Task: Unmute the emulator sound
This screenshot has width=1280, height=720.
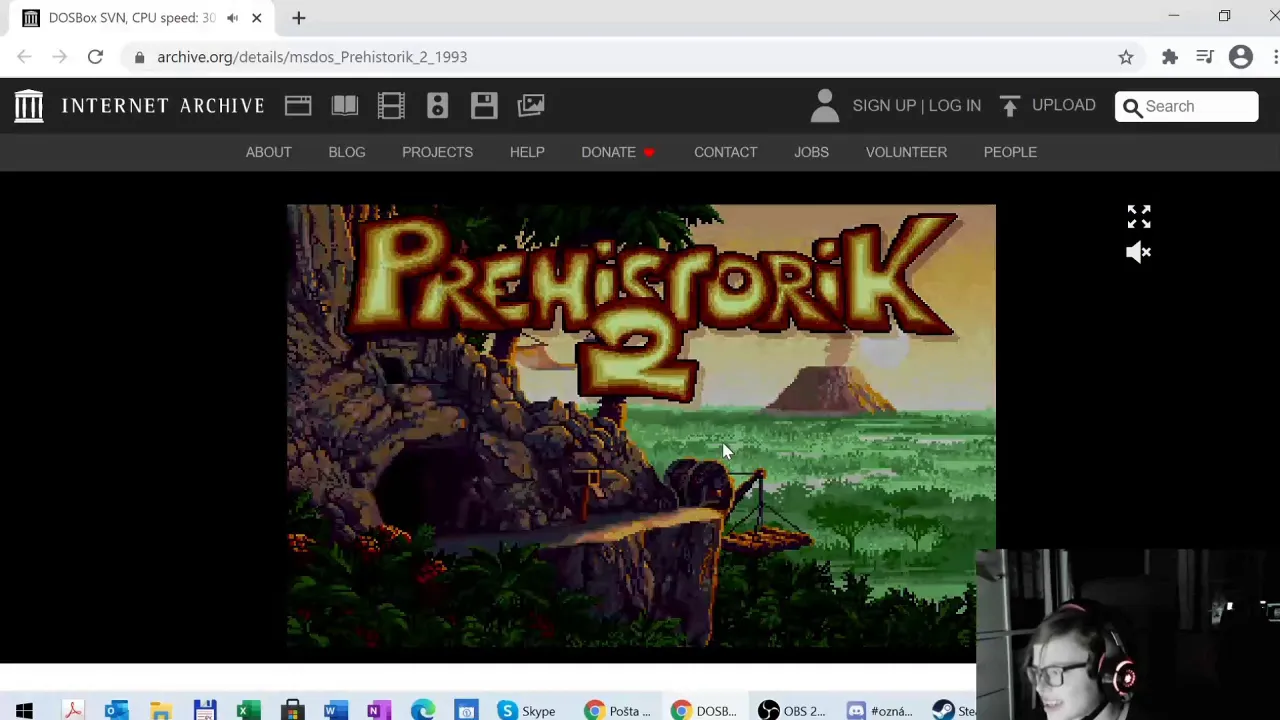Action: pyautogui.click(x=1139, y=252)
